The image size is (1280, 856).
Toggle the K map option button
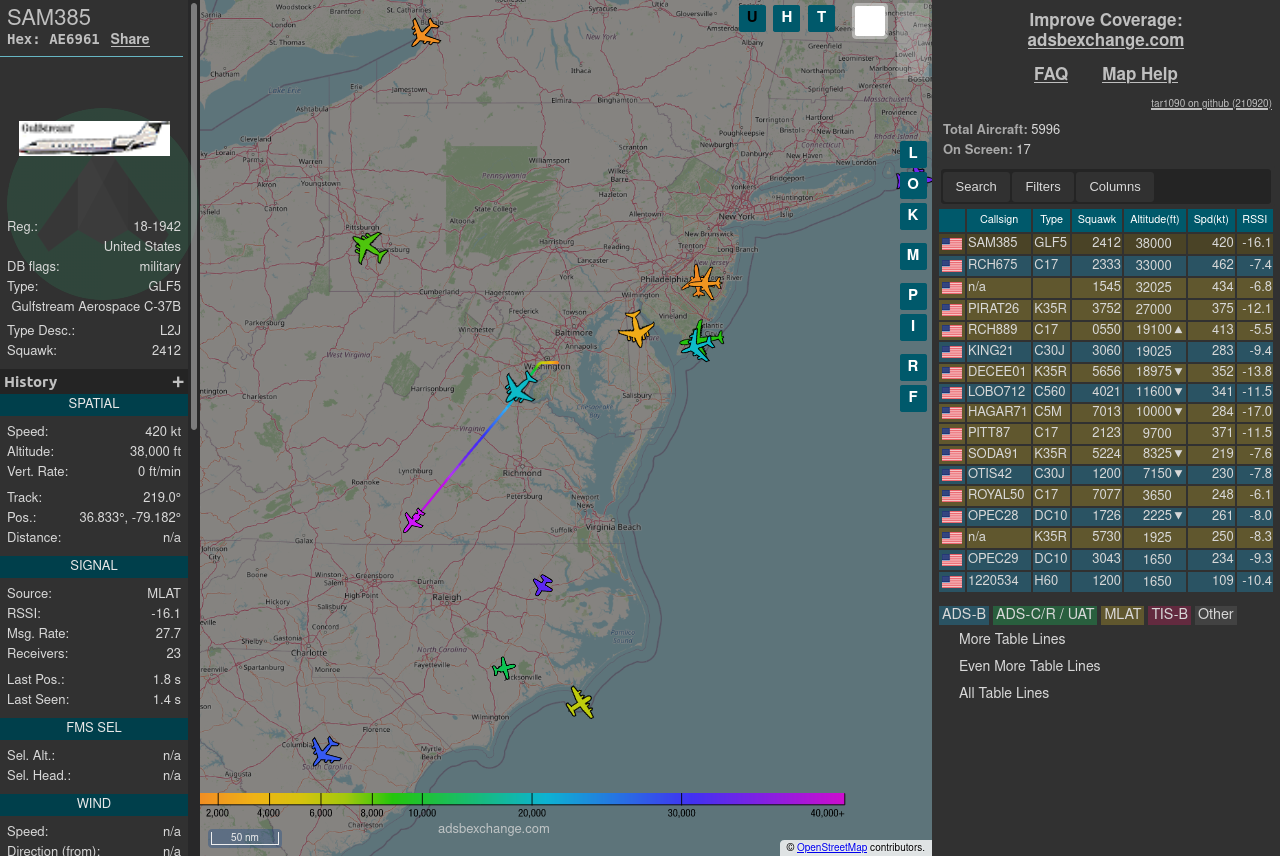(913, 216)
